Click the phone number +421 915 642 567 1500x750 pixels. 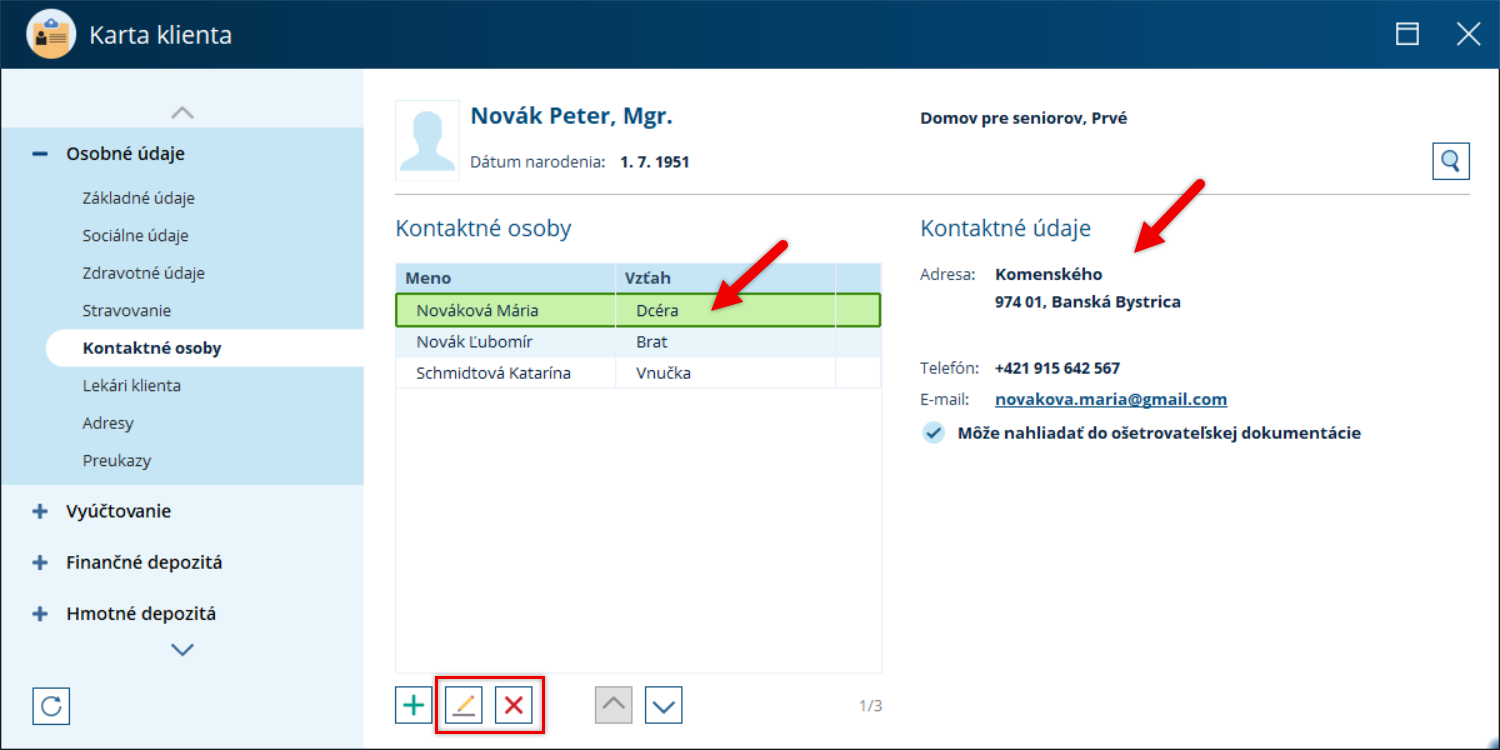point(1058,368)
